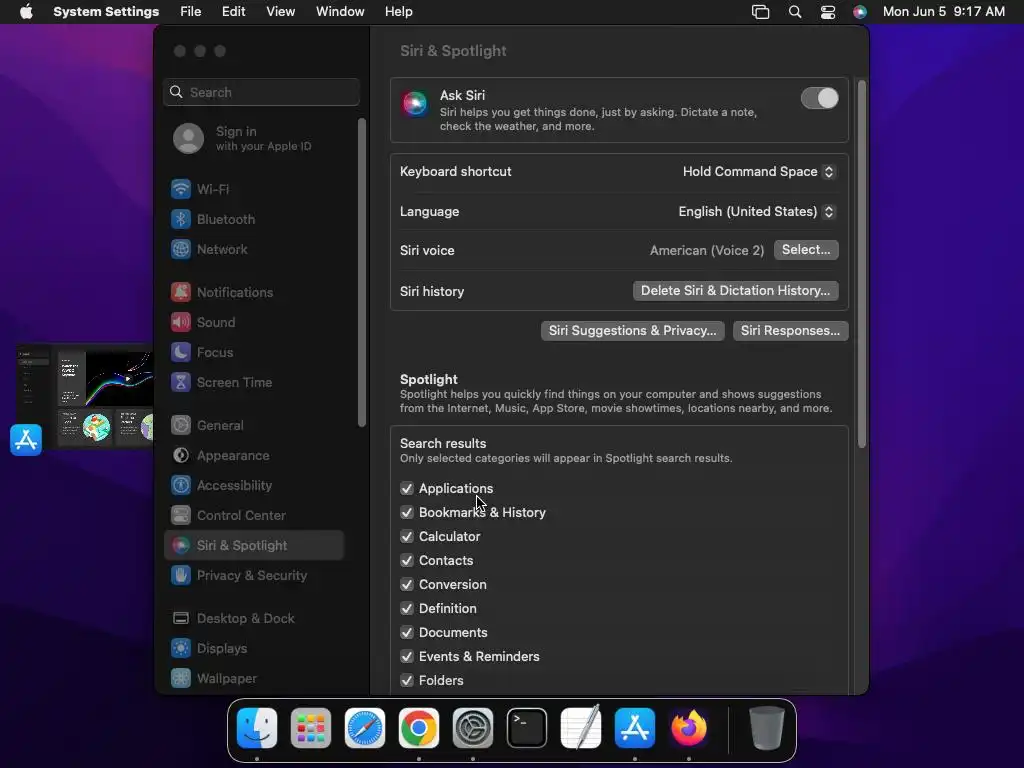The image size is (1024, 768).
Task: Open Siri Suggestions & Privacy
Action: (632, 330)
